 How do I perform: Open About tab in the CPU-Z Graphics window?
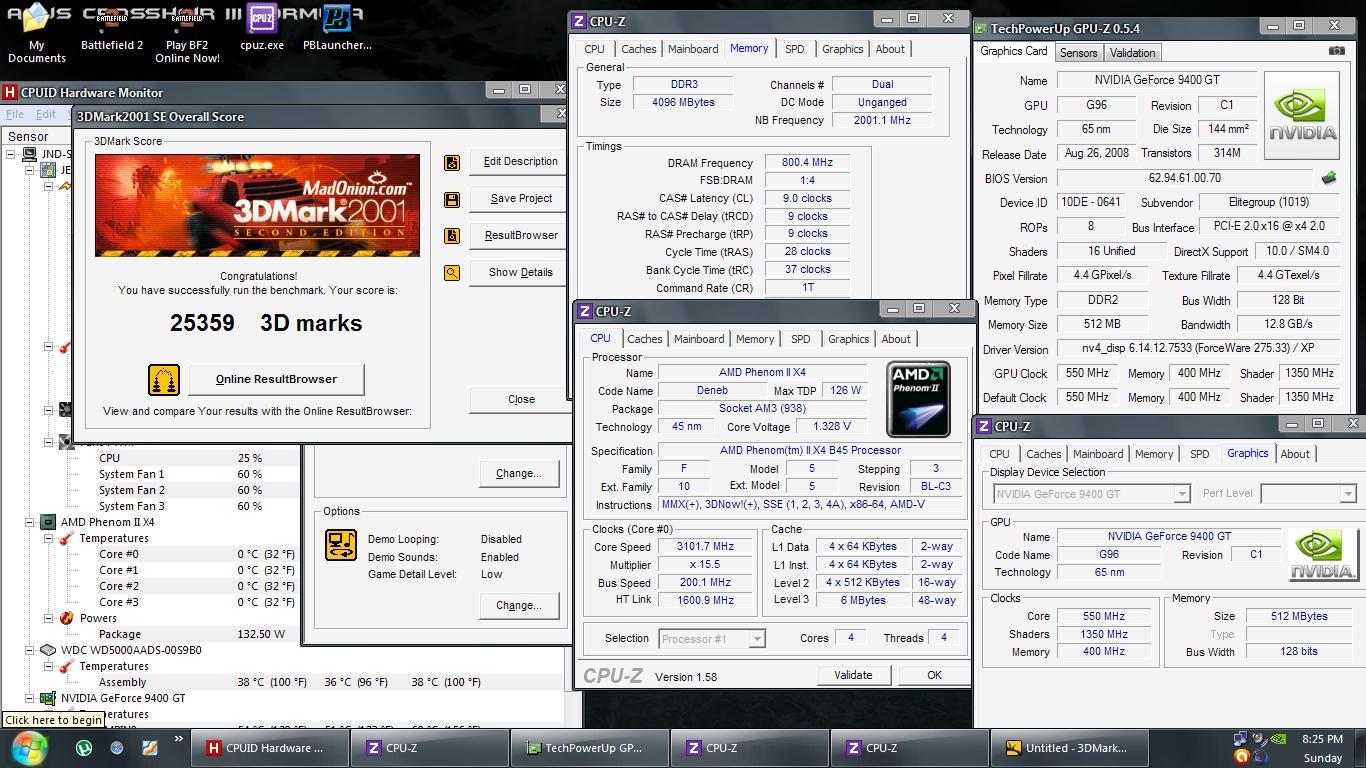1295,454
